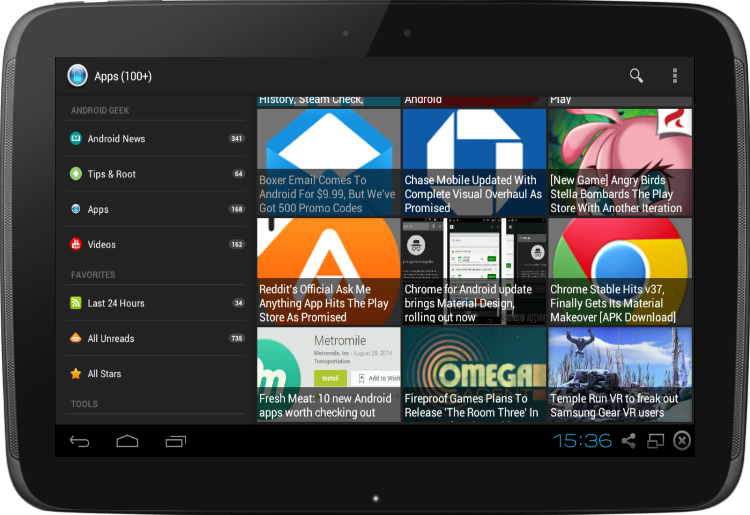Click the Apps (100+) title text

123,77
